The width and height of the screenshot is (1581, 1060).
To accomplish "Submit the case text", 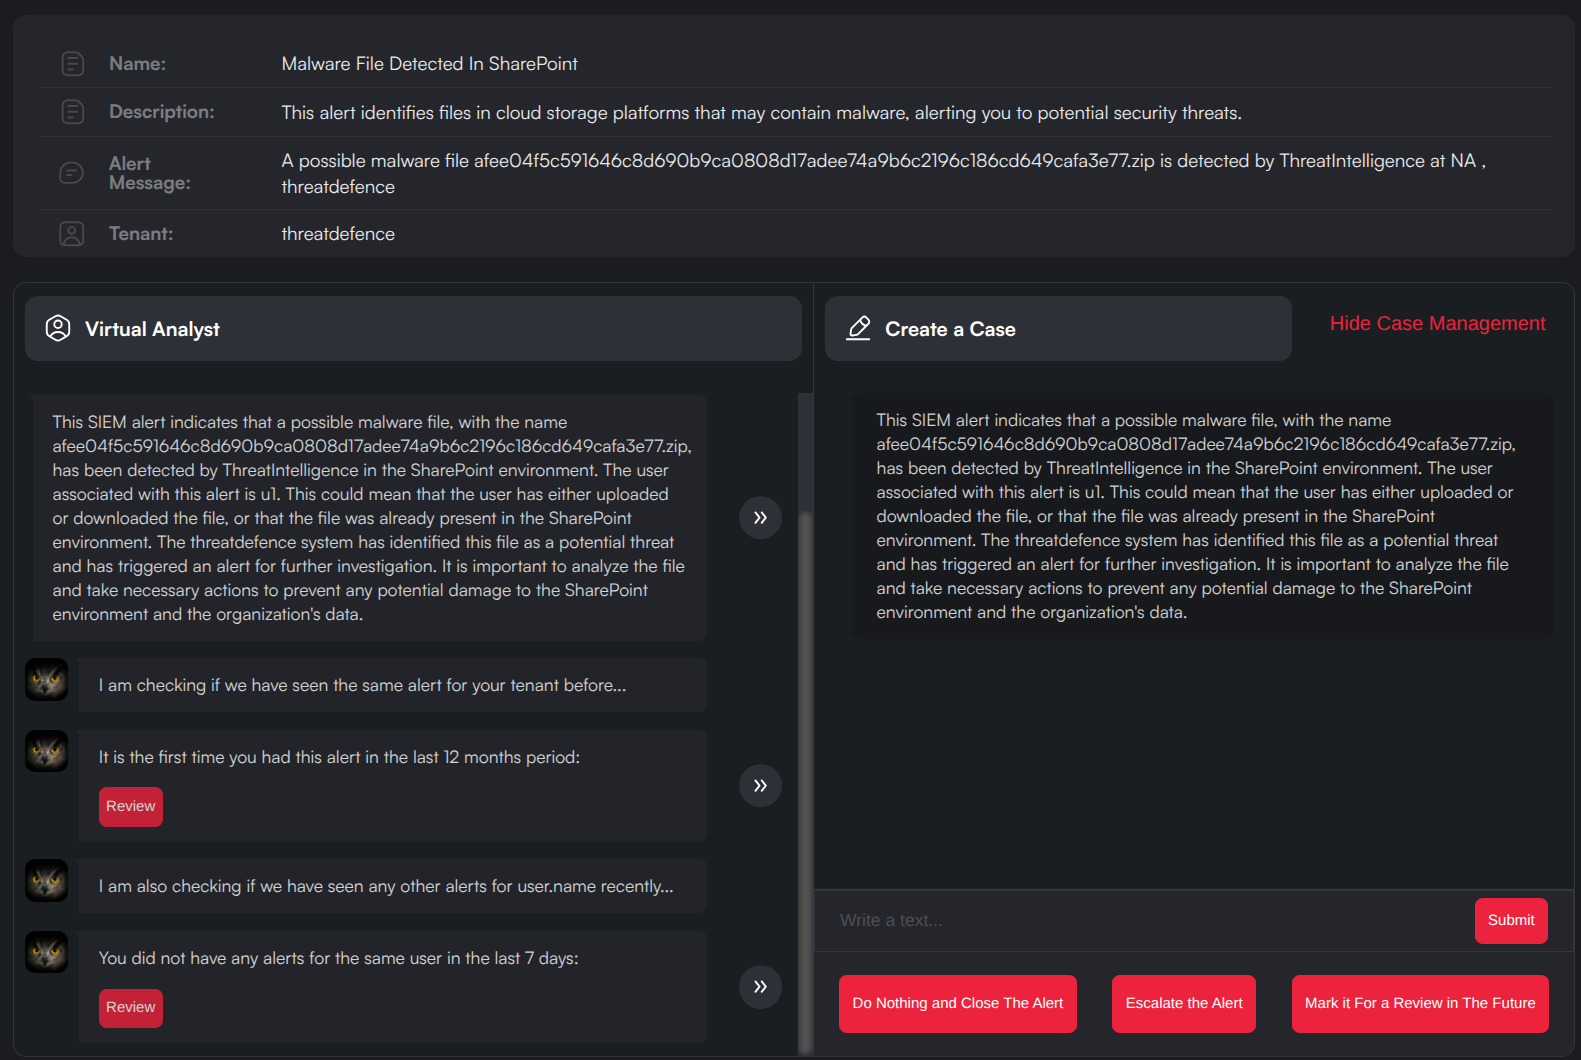I will click(x=1510, y=921).
